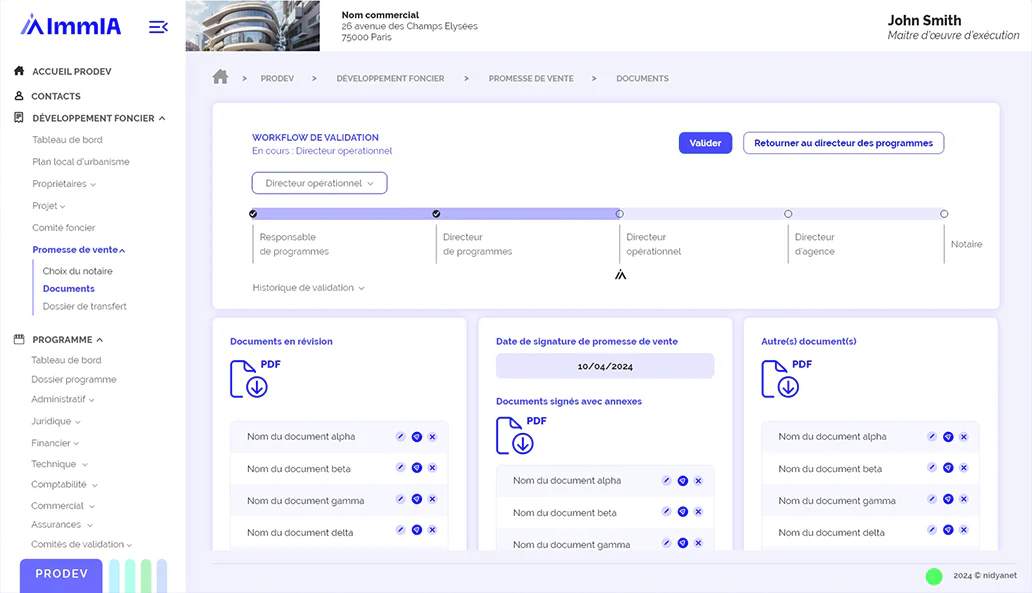The image size is (1032, 593).
Task: Edit document gamma in Documents signés list
Action: pyautogui.click(x=666, y=543)
